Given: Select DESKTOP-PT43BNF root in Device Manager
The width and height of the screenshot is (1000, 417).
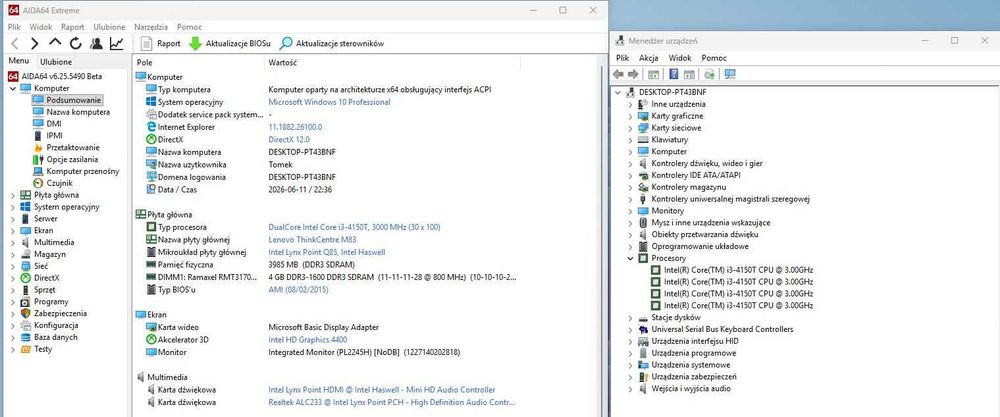Looking at the screenshot, I should tap(672, 92).
